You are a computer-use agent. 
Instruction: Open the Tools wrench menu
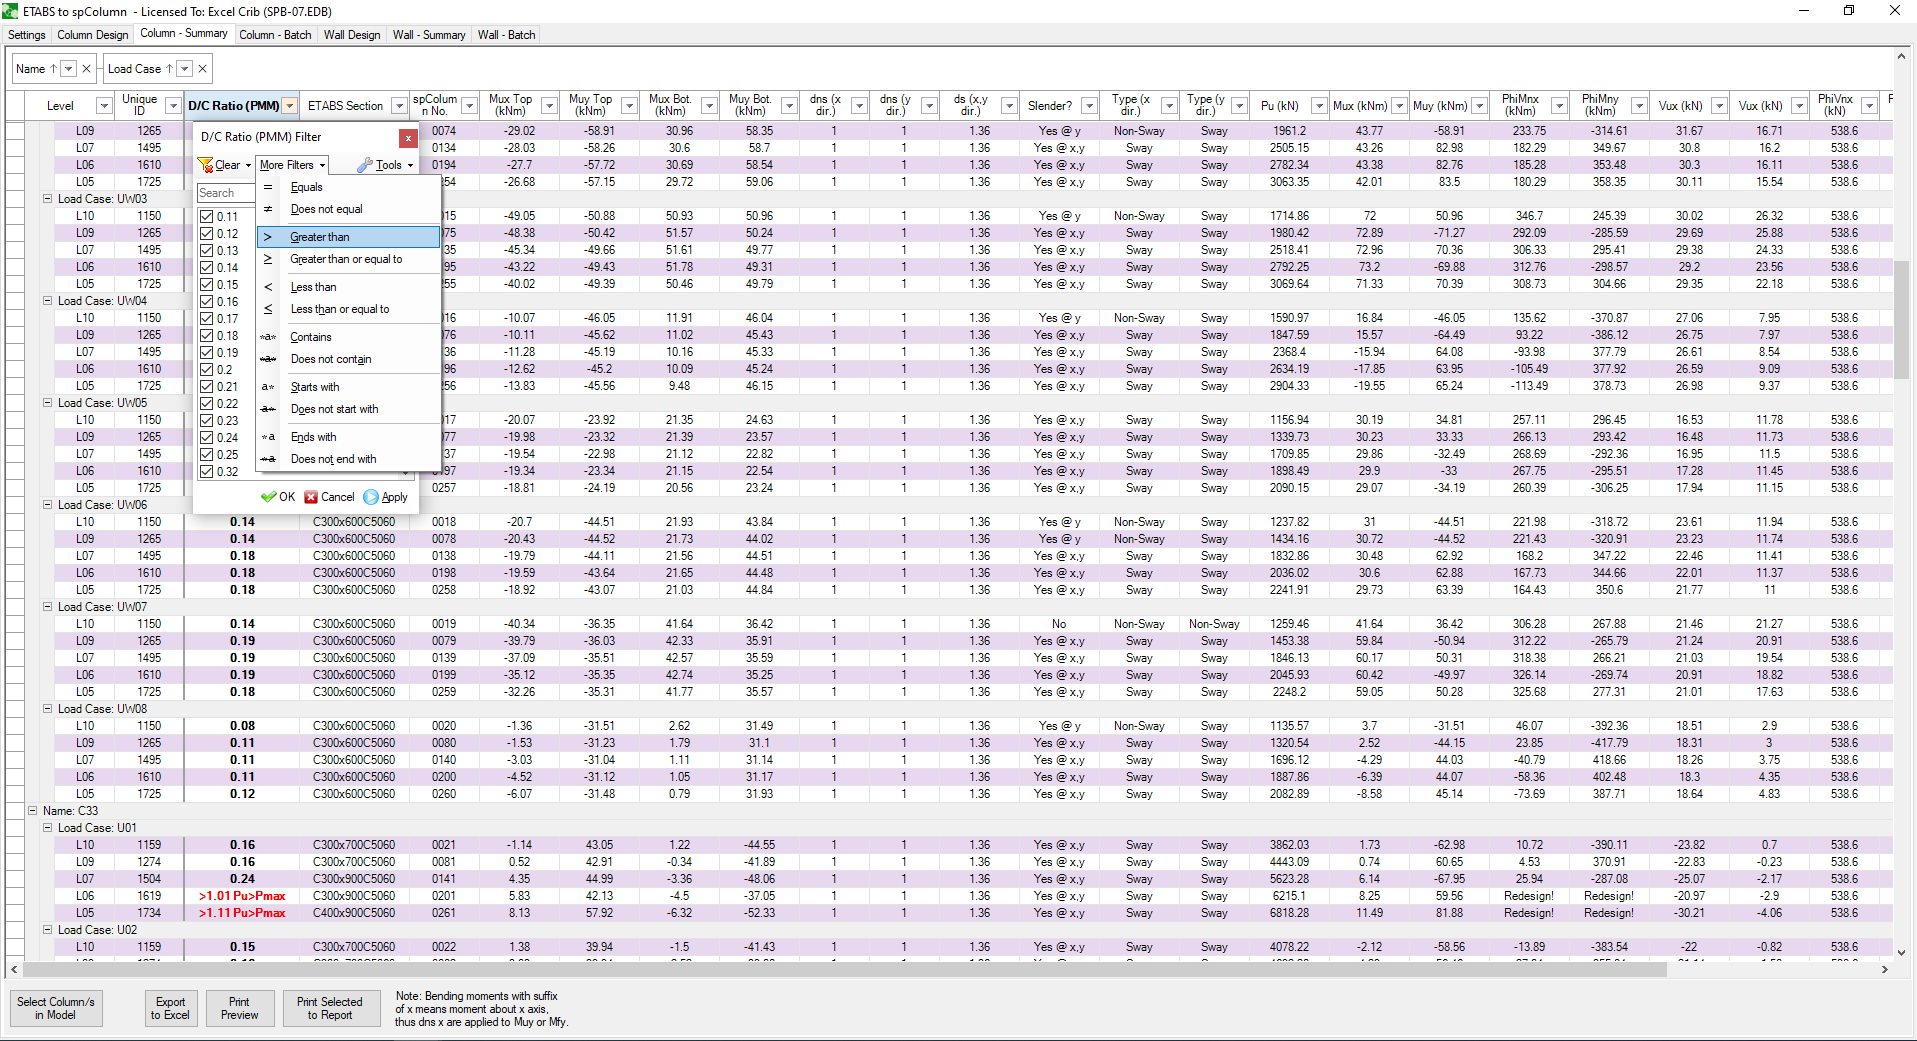point(385,165)
